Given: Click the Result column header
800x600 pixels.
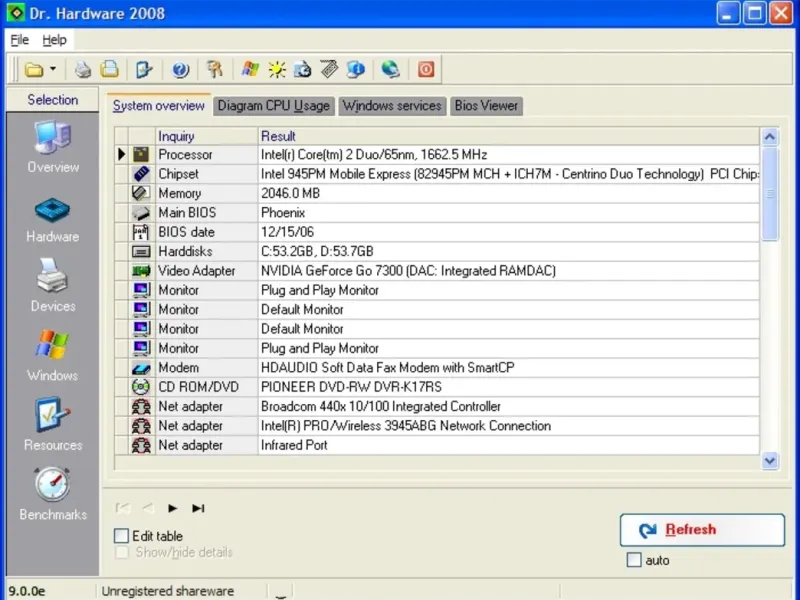Looking at the screenshot, I should pos(509,136).
